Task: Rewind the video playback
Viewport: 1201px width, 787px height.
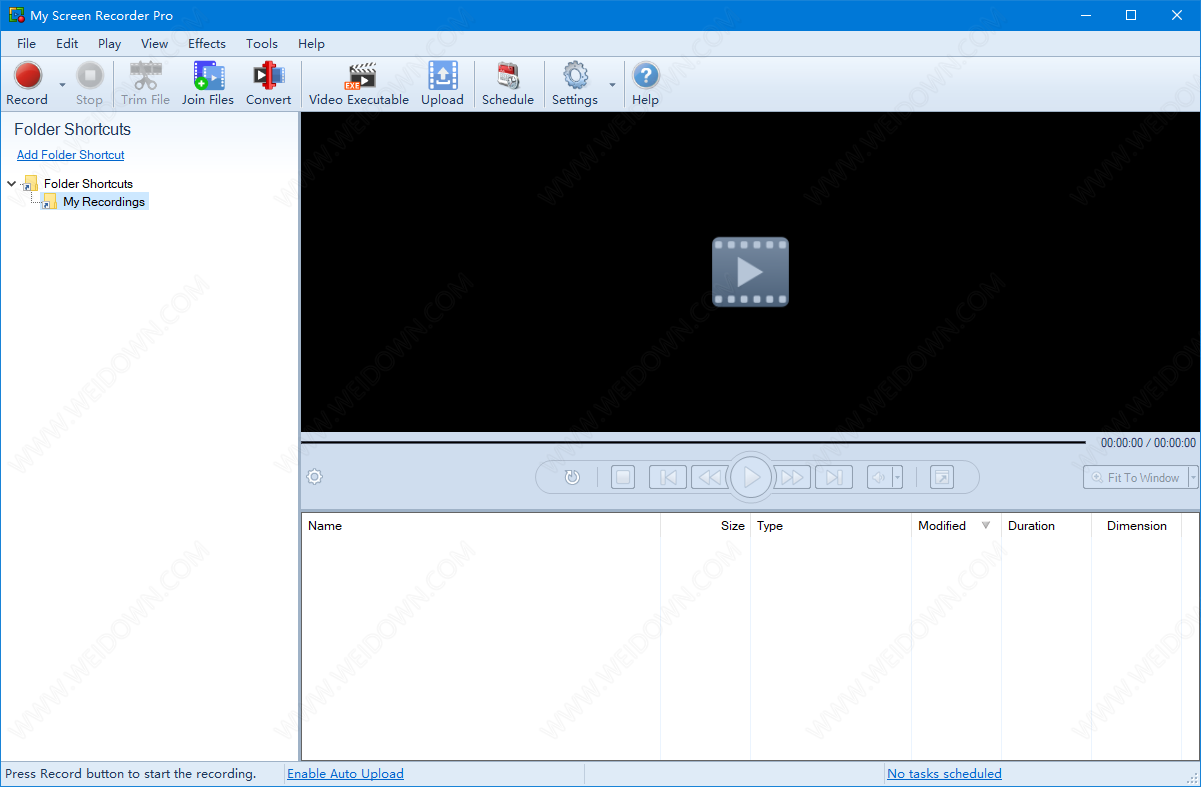Action: [x=708, y=478]
